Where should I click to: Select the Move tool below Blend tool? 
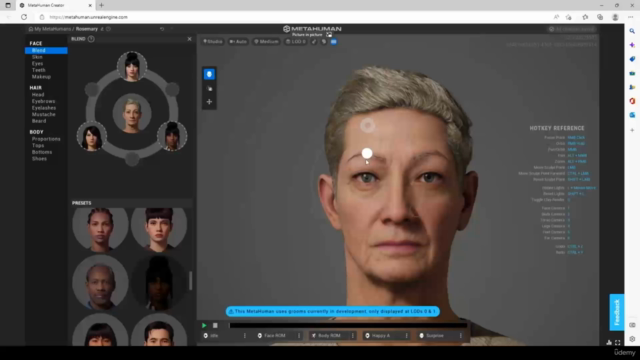pos(209,89)
